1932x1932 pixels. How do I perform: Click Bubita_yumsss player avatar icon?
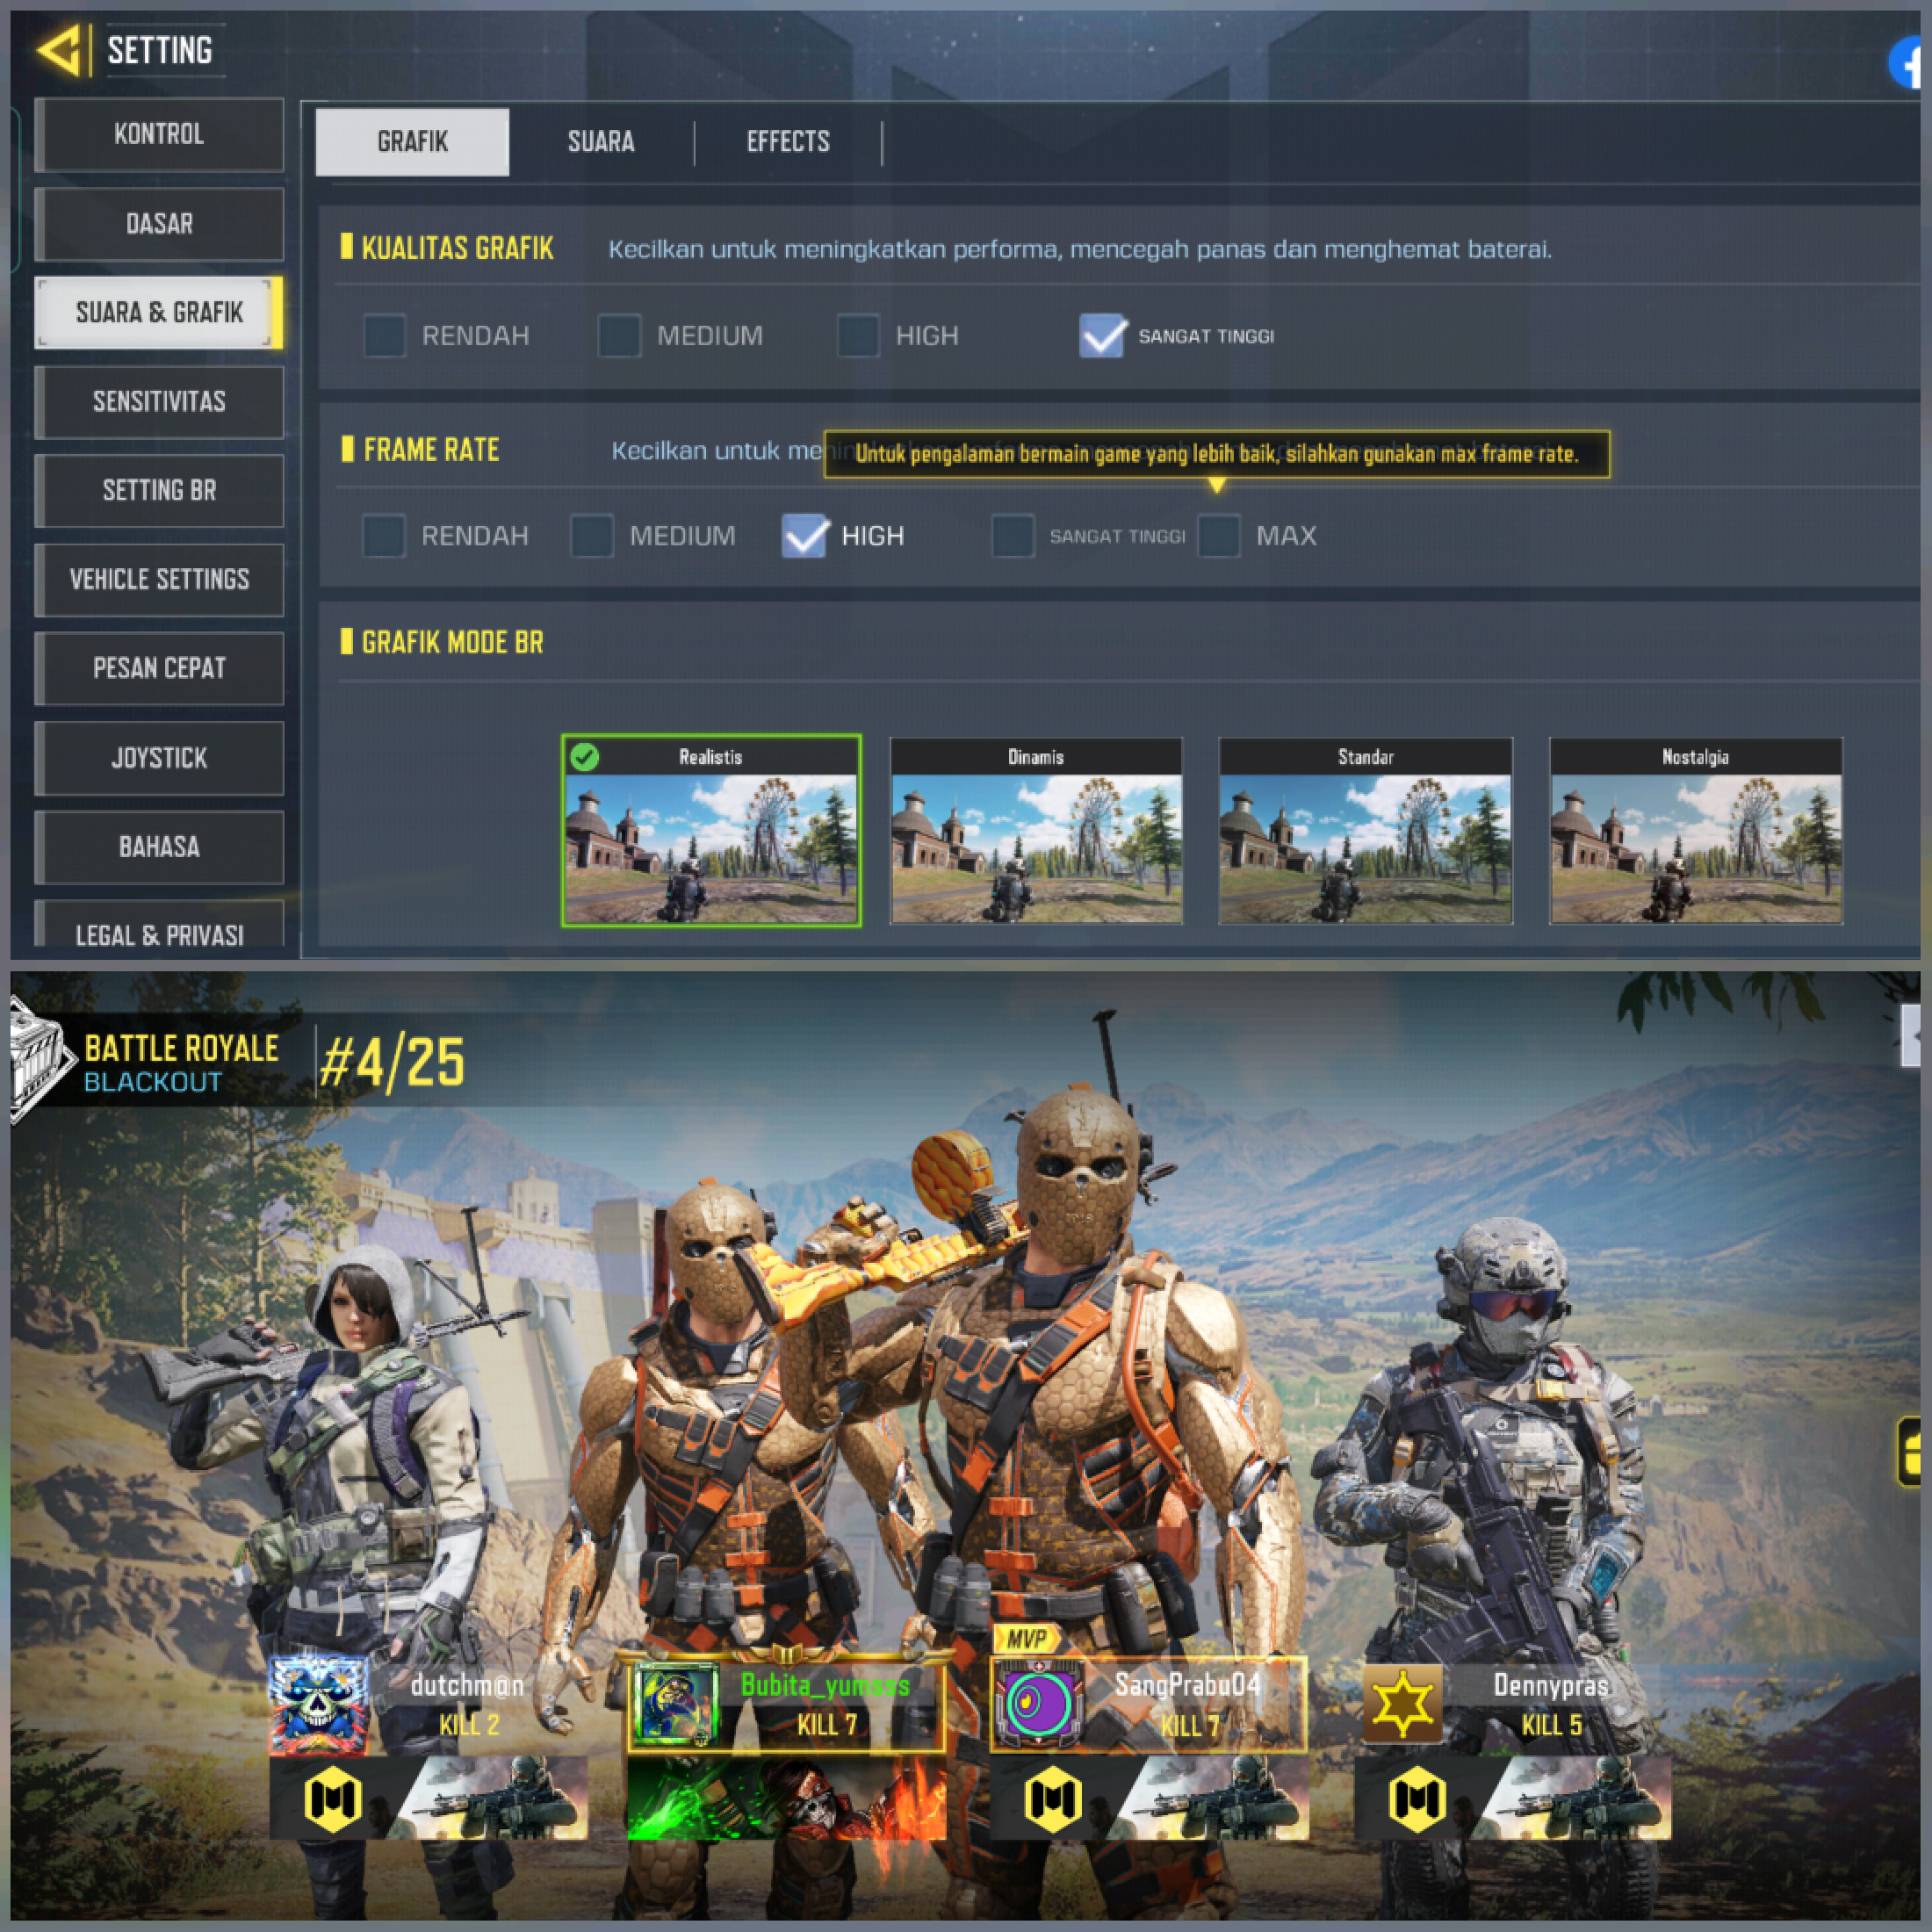pos(676,1703)
